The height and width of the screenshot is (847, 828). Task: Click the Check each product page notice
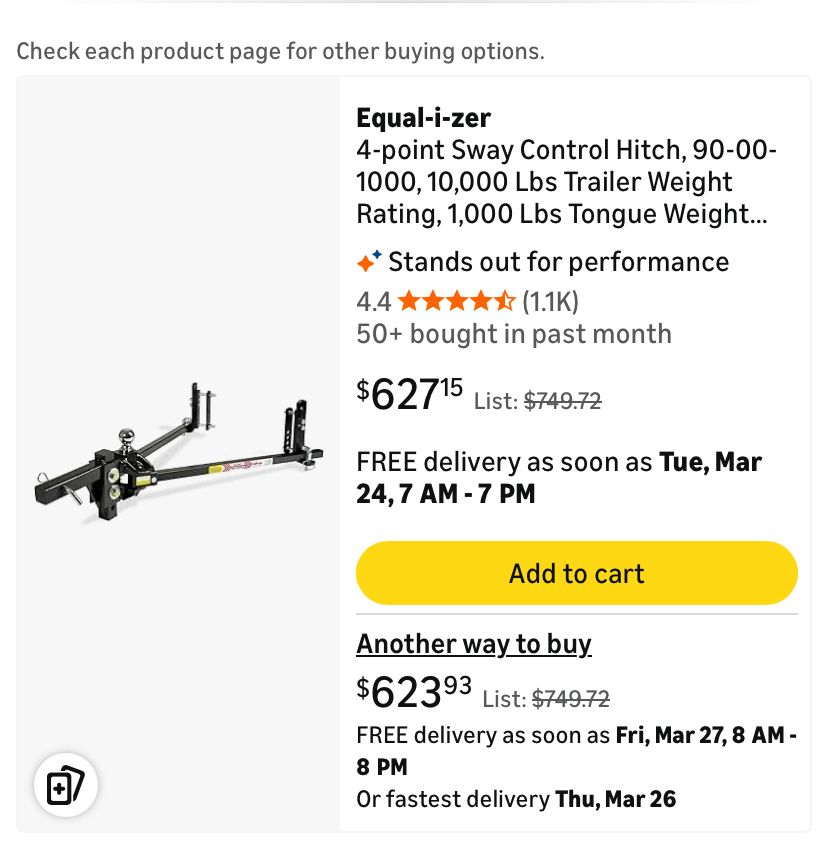[x=280, y=51]
